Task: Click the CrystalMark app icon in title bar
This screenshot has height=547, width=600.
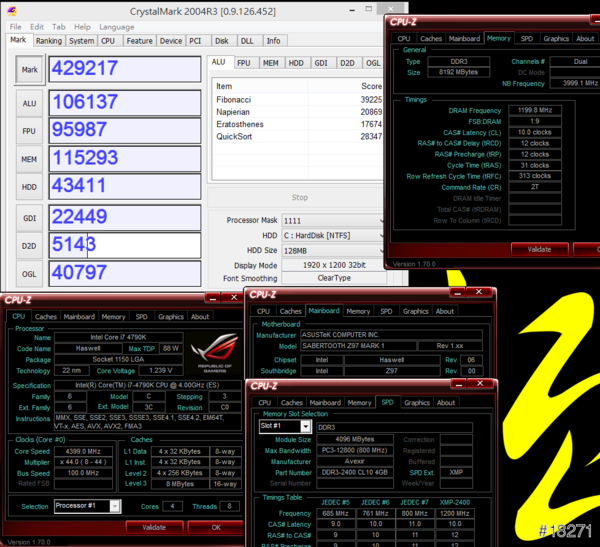Action: click(x=12, y=11)
